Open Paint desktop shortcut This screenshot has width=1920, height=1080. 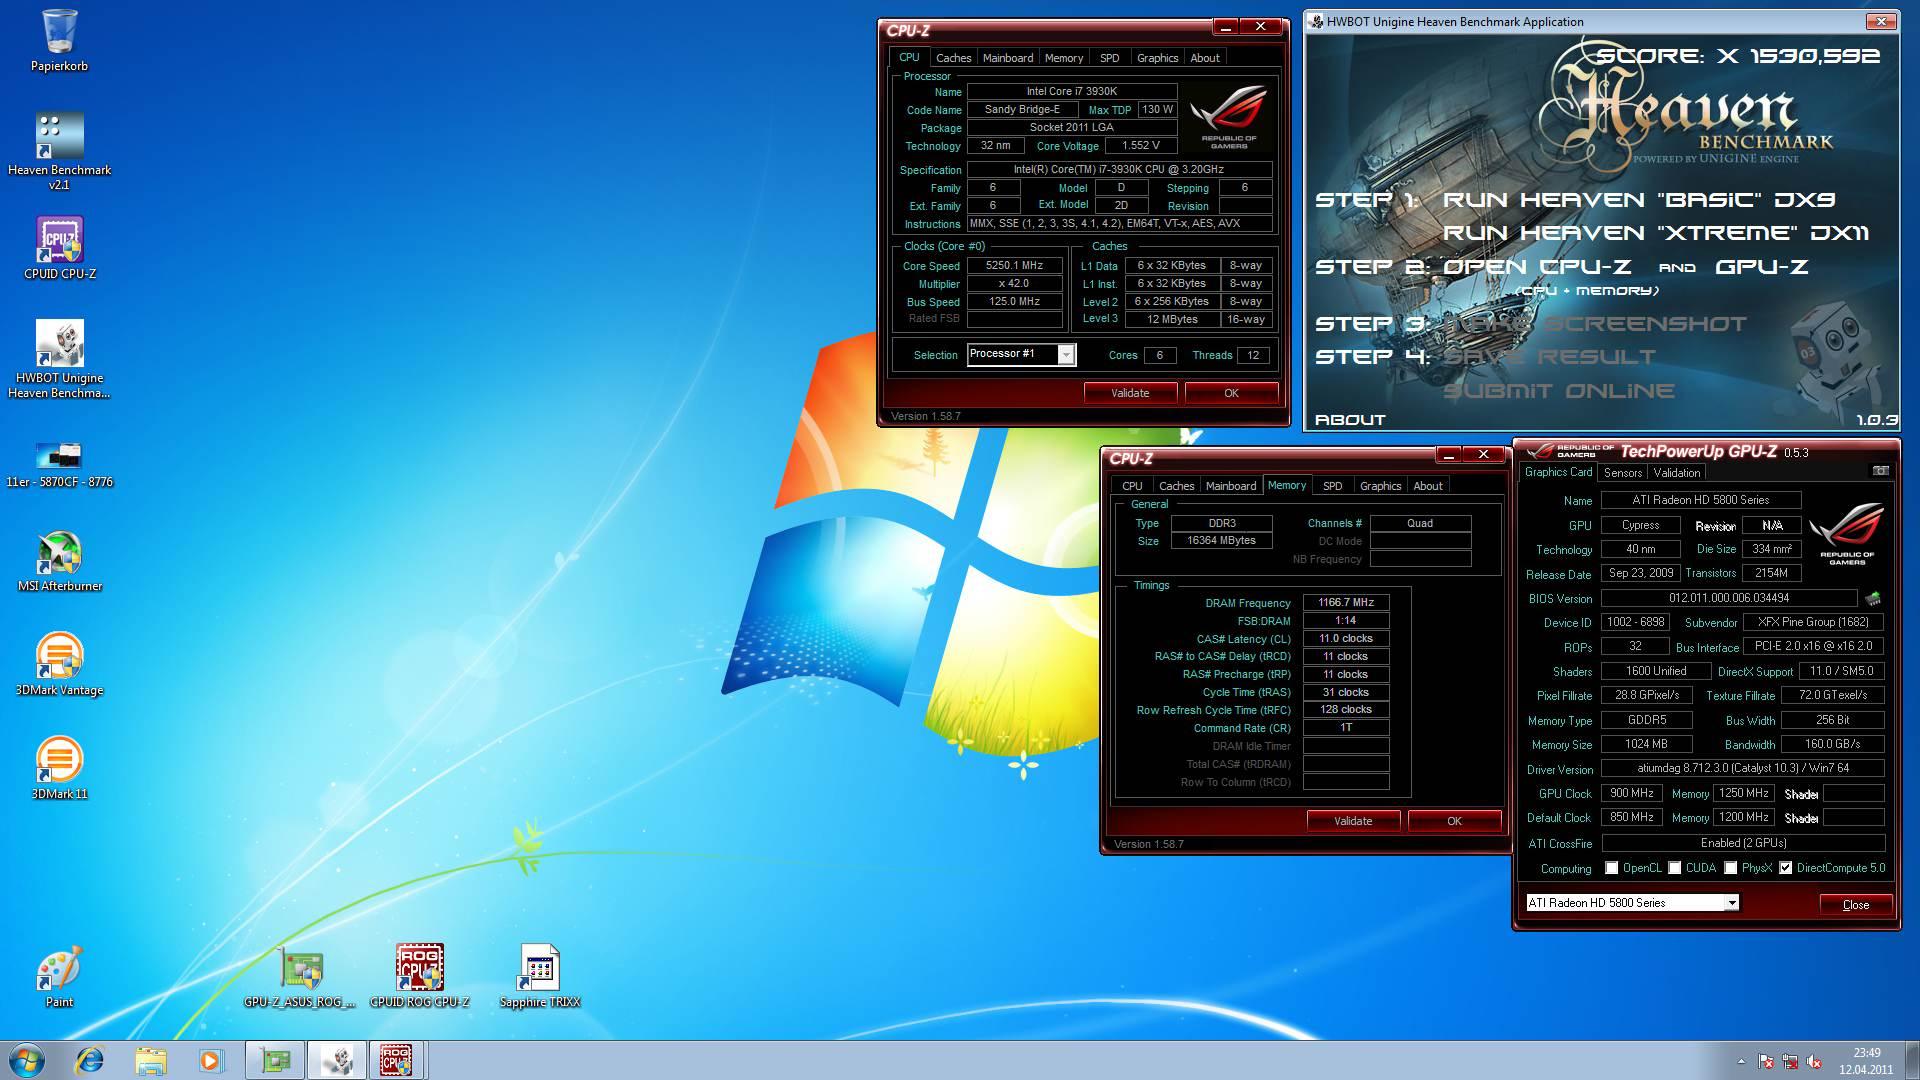(x=59, y=976)
